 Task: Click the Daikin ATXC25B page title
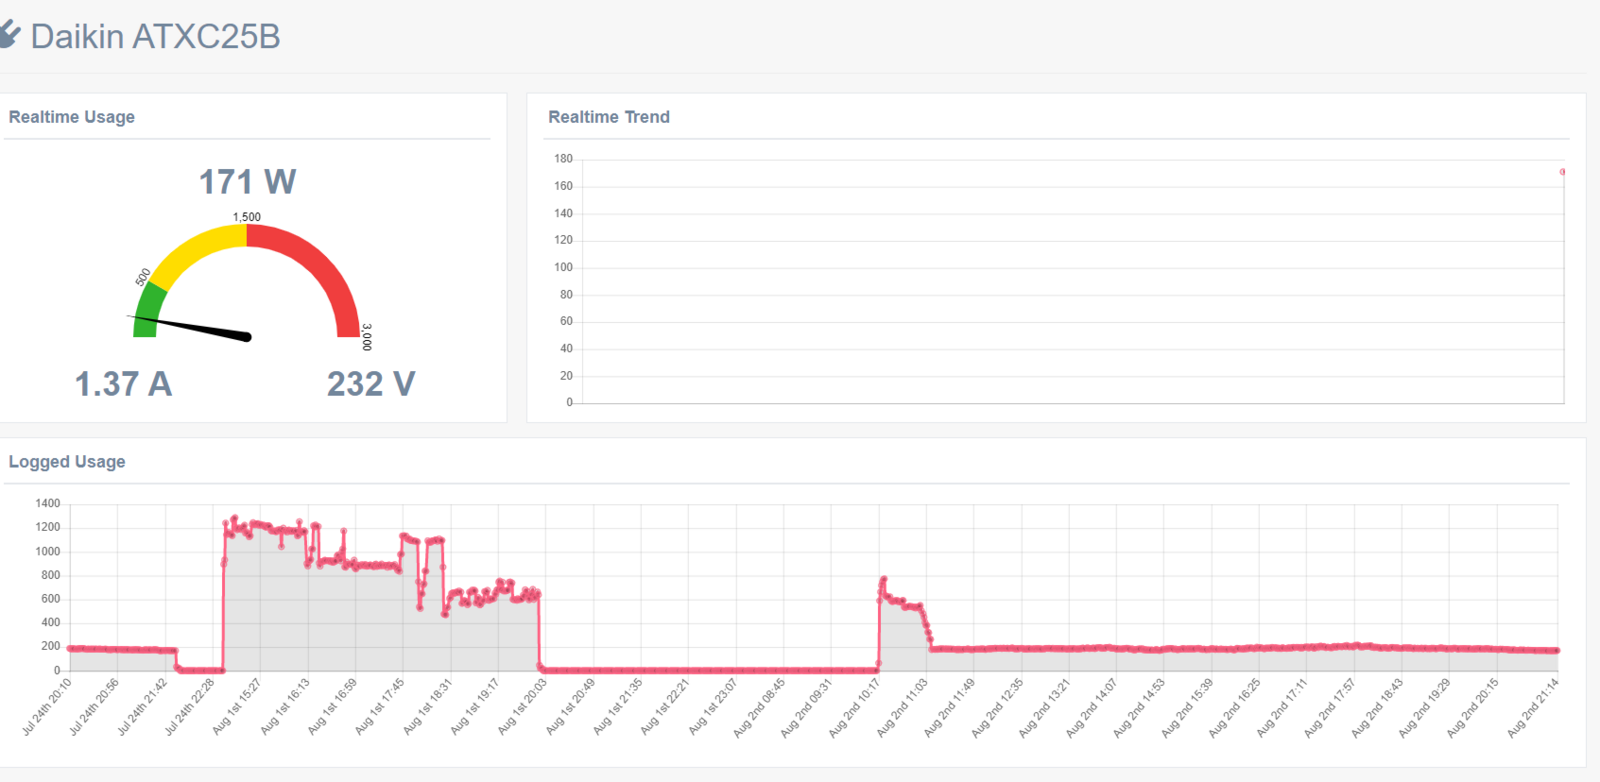[155, 36]
